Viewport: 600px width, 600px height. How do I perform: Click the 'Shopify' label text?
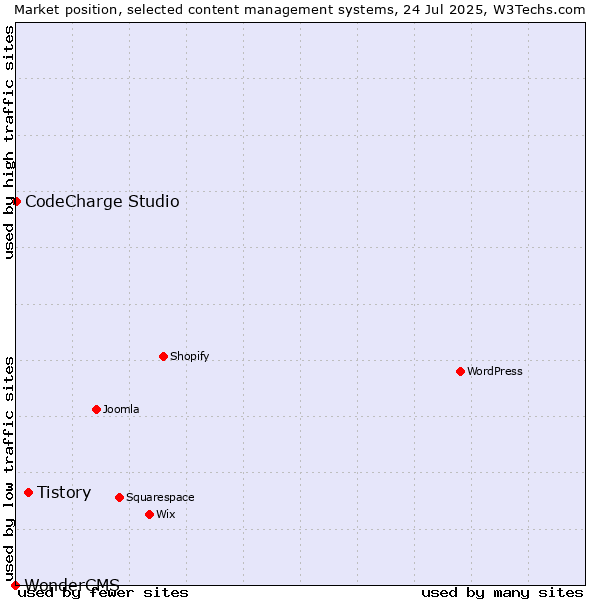coord(189,357)
